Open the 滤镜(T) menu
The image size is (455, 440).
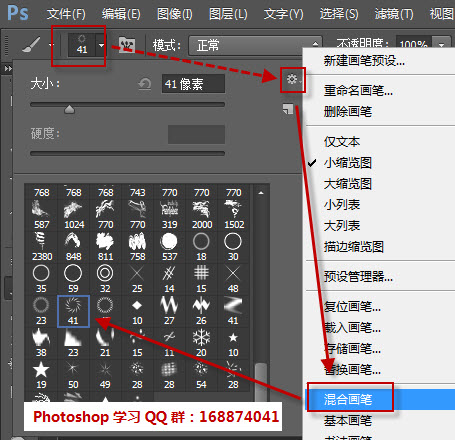394,14
